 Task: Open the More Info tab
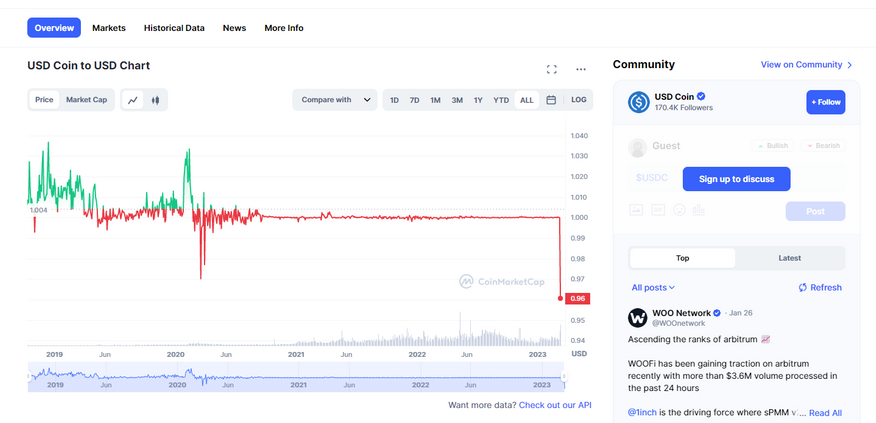[x=284, y=28]
